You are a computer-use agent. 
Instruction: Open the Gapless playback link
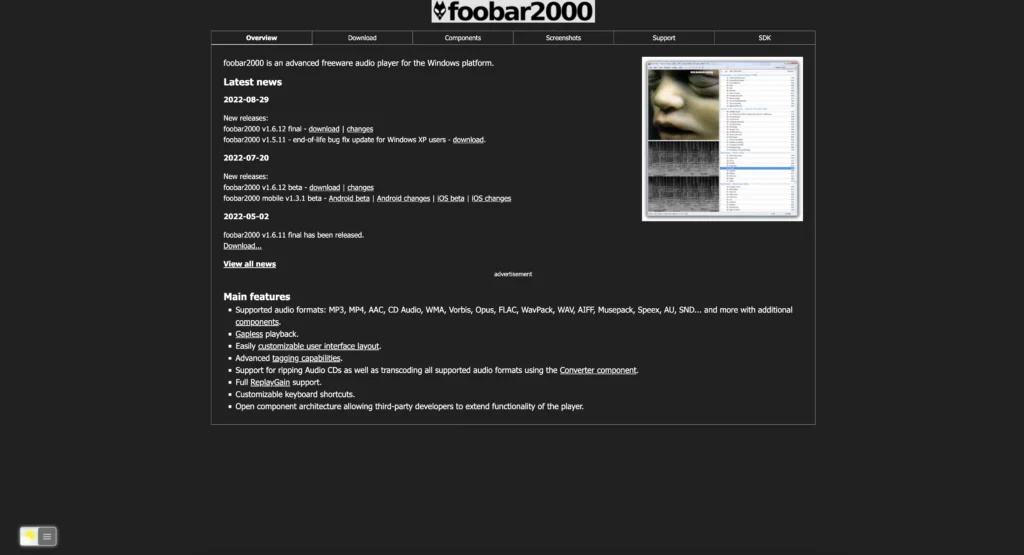pos(249,334)
